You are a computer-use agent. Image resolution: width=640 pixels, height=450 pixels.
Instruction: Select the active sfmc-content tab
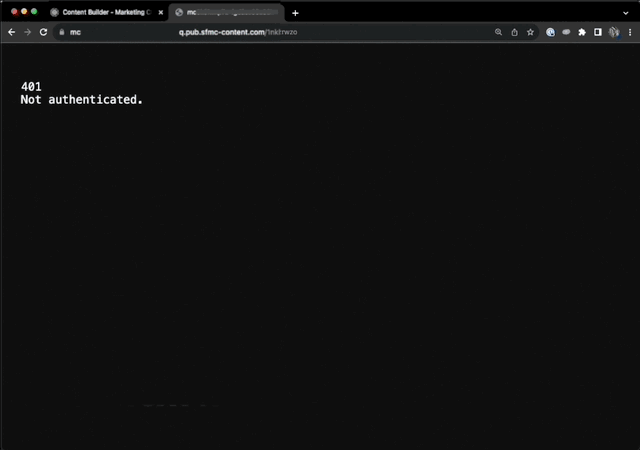click(x=229, y=12)
